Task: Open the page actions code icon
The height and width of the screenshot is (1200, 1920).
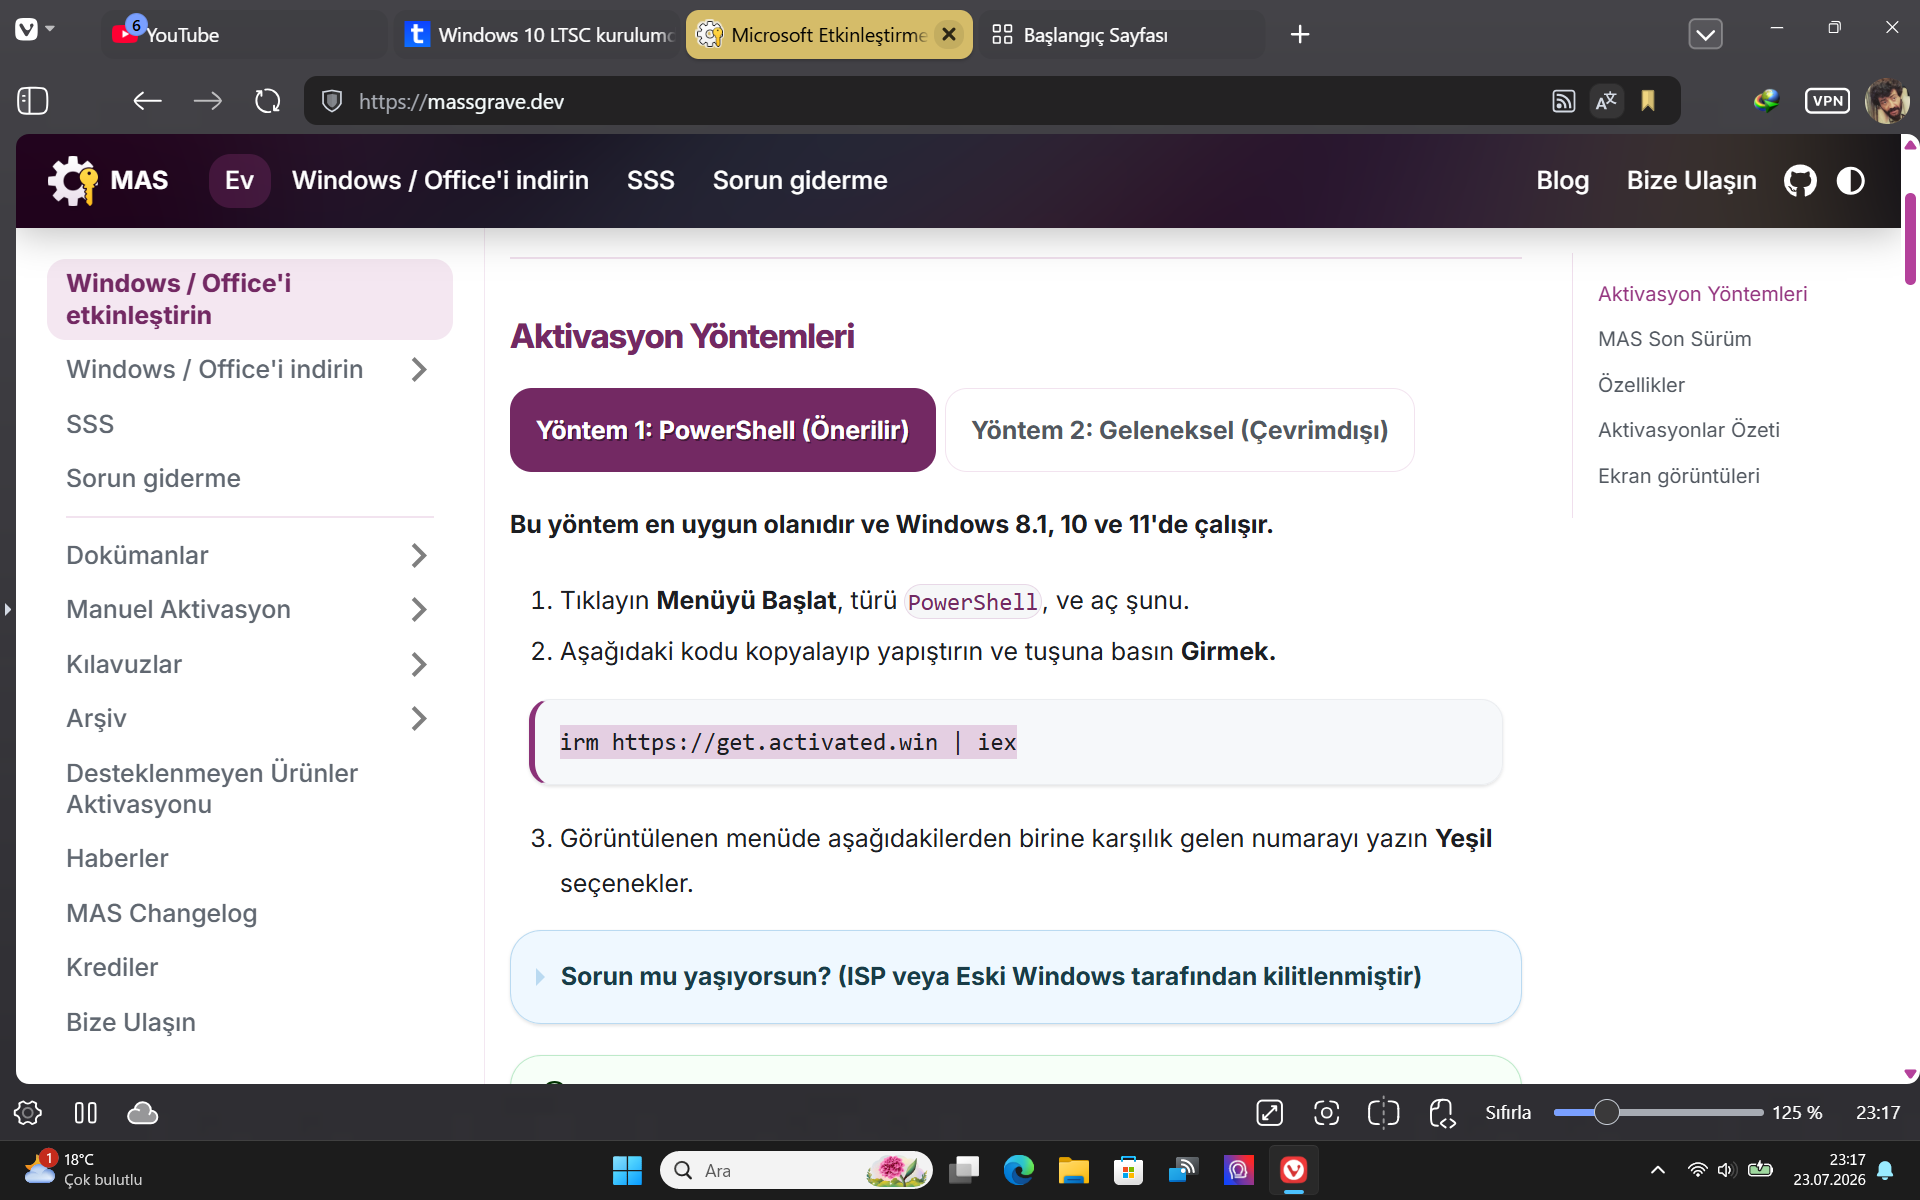Action: click(1441, 1113)
